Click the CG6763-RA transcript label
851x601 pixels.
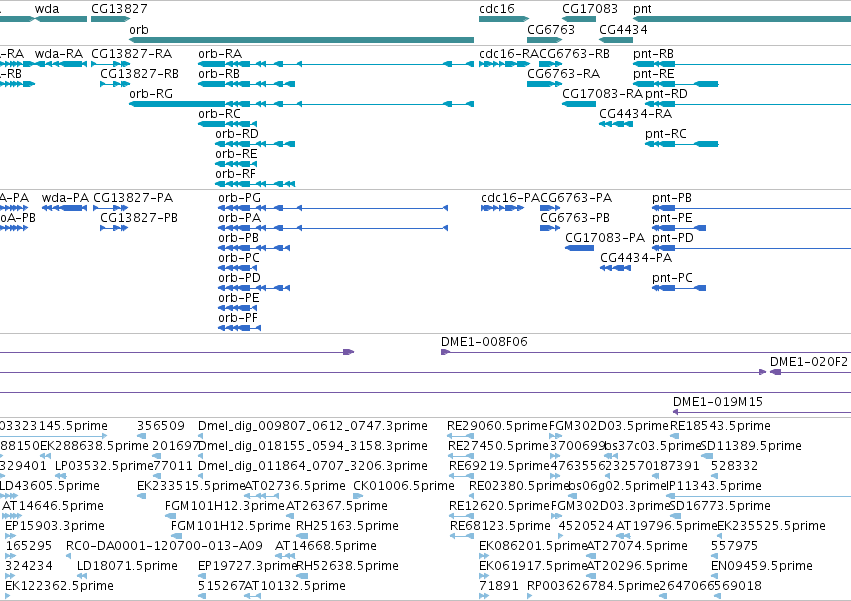point(563,73)
